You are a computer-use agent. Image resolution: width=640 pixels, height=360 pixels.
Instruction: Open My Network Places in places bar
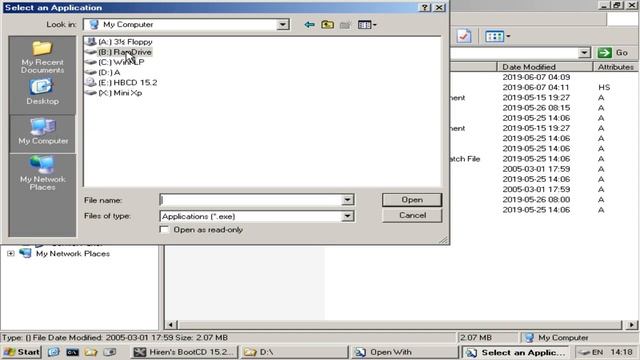42,173
